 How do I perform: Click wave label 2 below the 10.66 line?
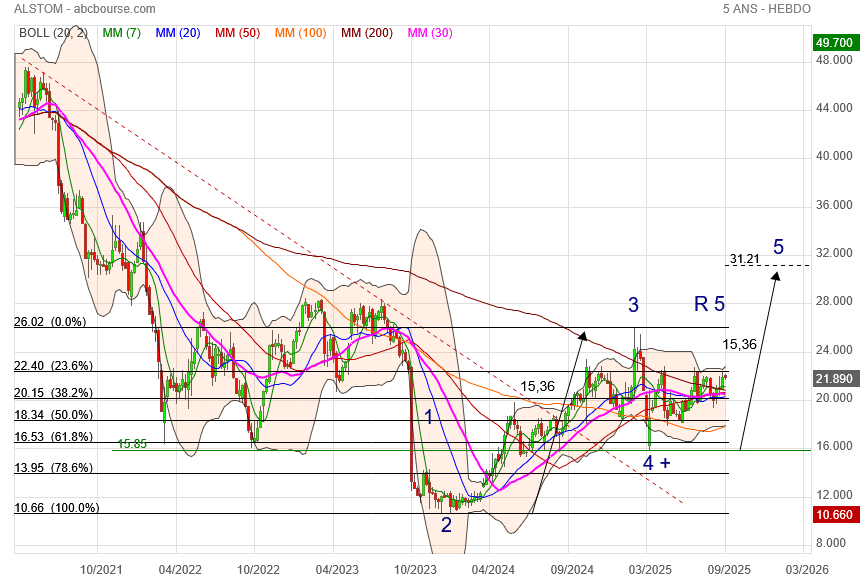[446, 525]
